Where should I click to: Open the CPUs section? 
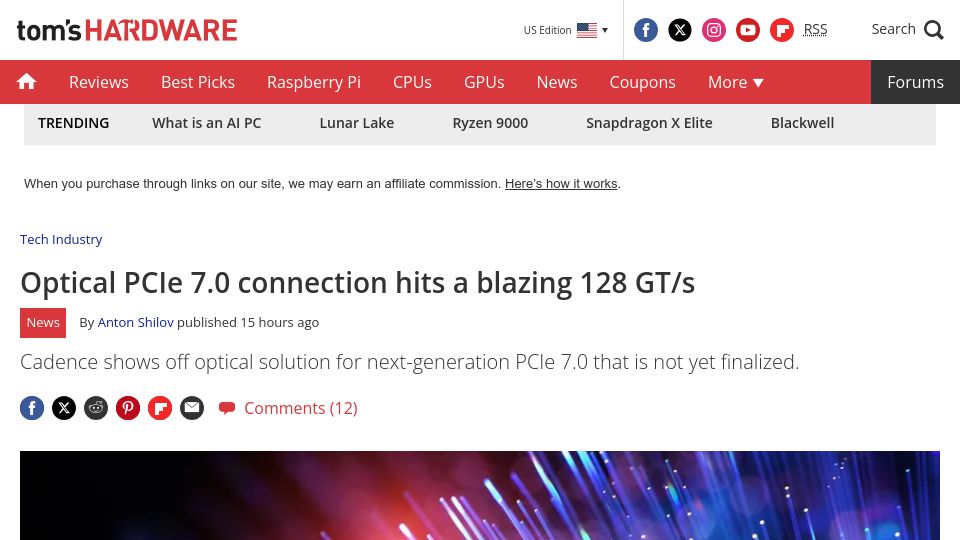412,82
